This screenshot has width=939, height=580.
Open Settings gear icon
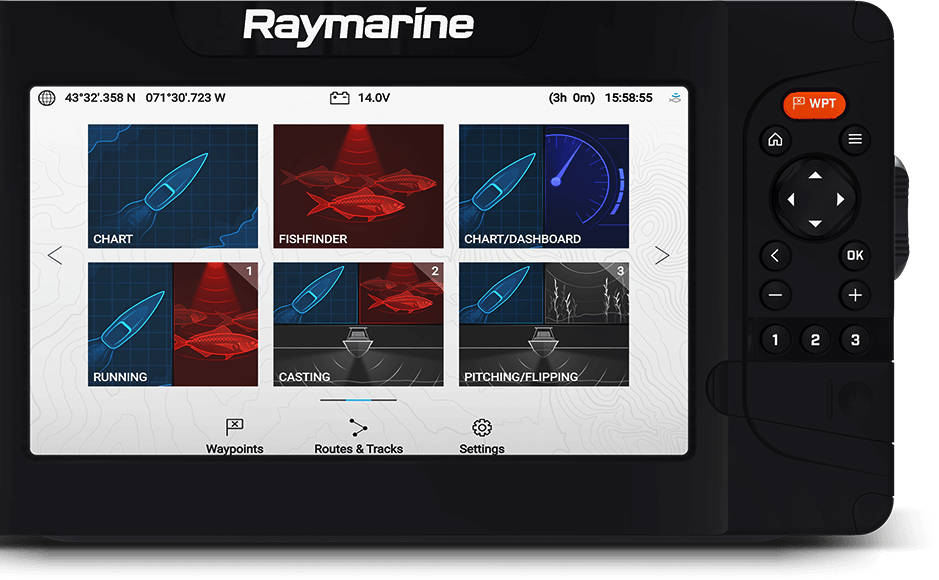click(x=482, y=427)
